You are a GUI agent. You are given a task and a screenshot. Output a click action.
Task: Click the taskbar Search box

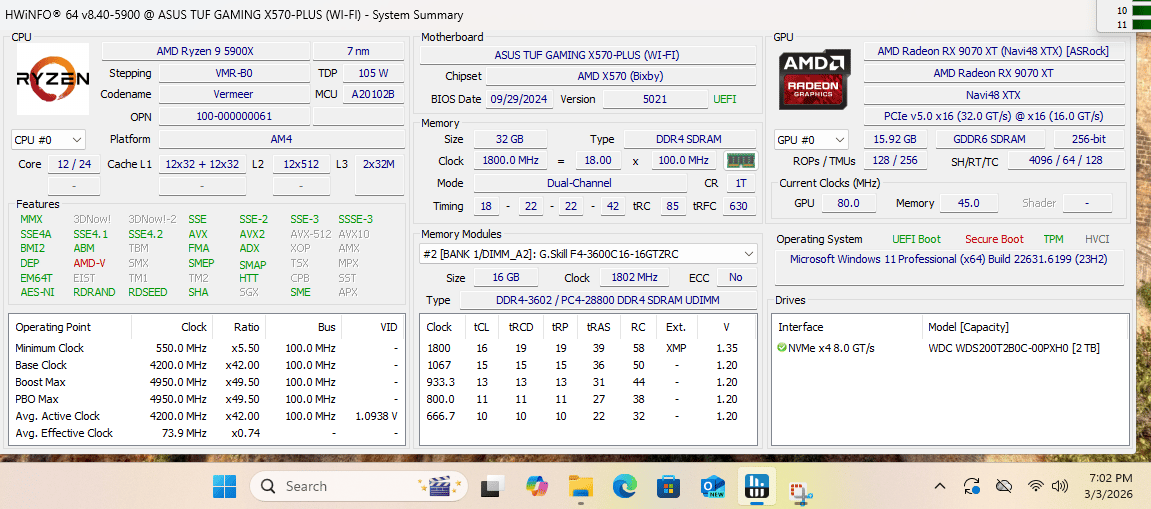[359, 486]
